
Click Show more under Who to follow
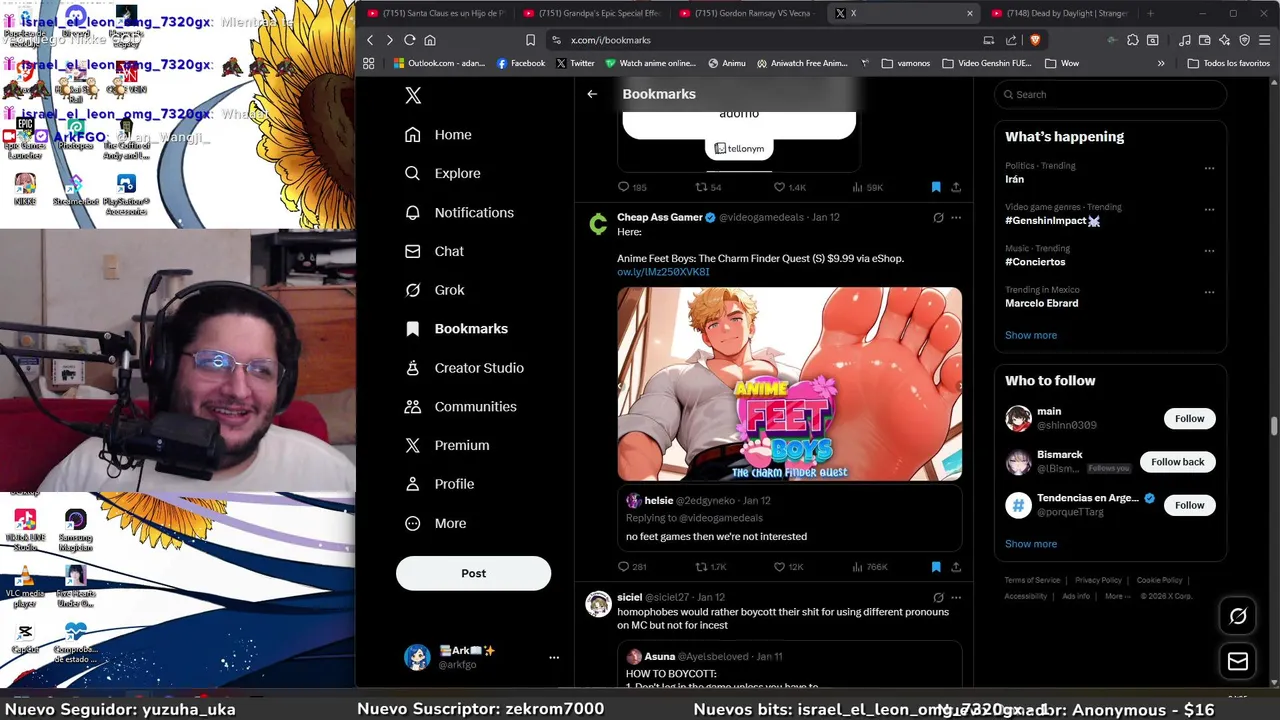coord(1030,544)
